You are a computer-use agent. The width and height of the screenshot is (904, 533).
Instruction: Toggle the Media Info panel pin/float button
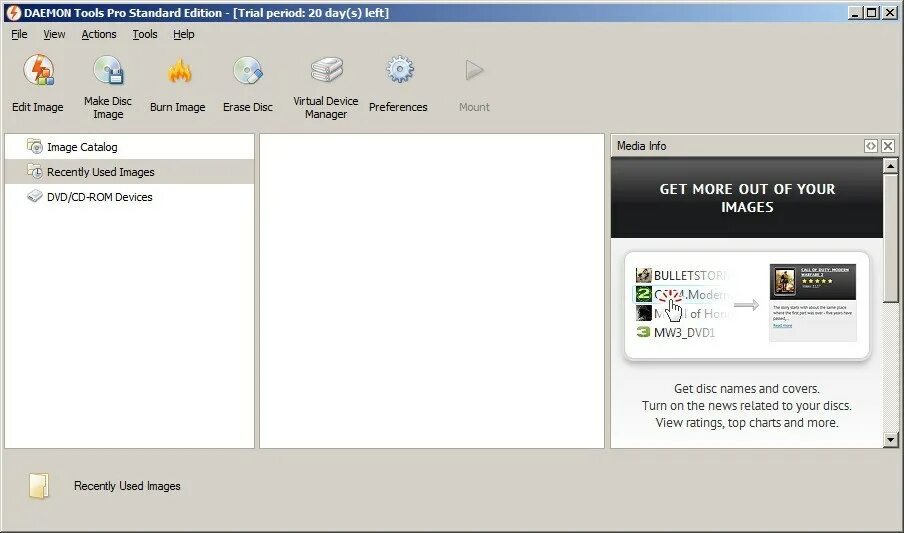point(871,146)
